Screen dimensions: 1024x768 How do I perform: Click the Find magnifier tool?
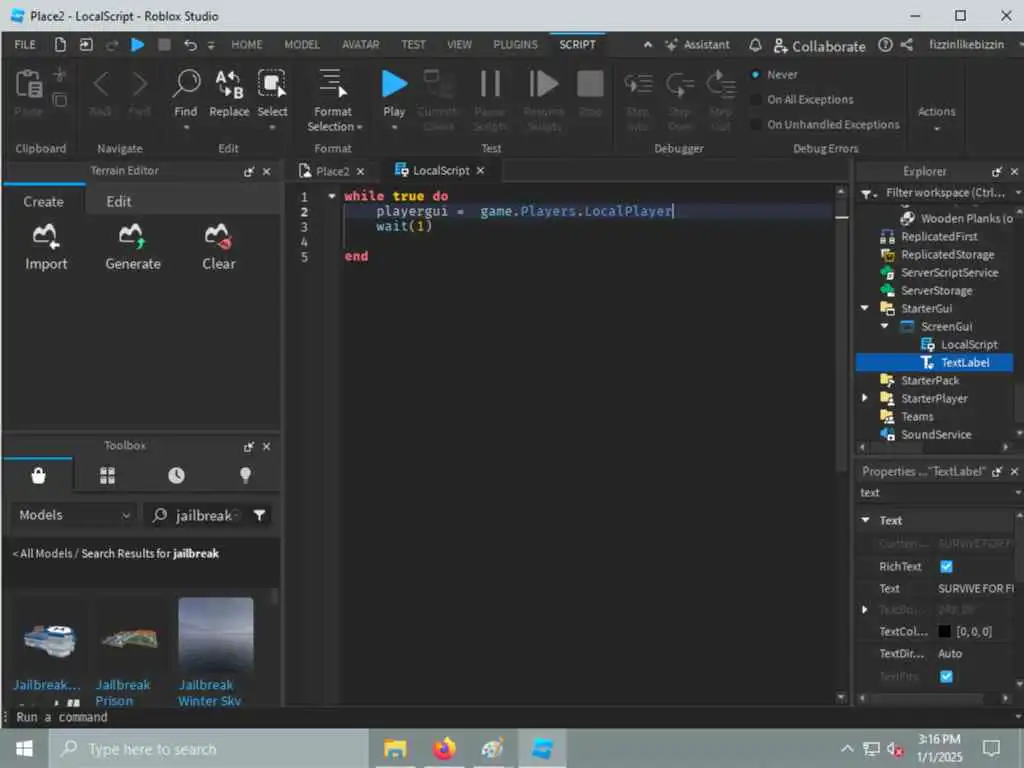tap(186, 95)
